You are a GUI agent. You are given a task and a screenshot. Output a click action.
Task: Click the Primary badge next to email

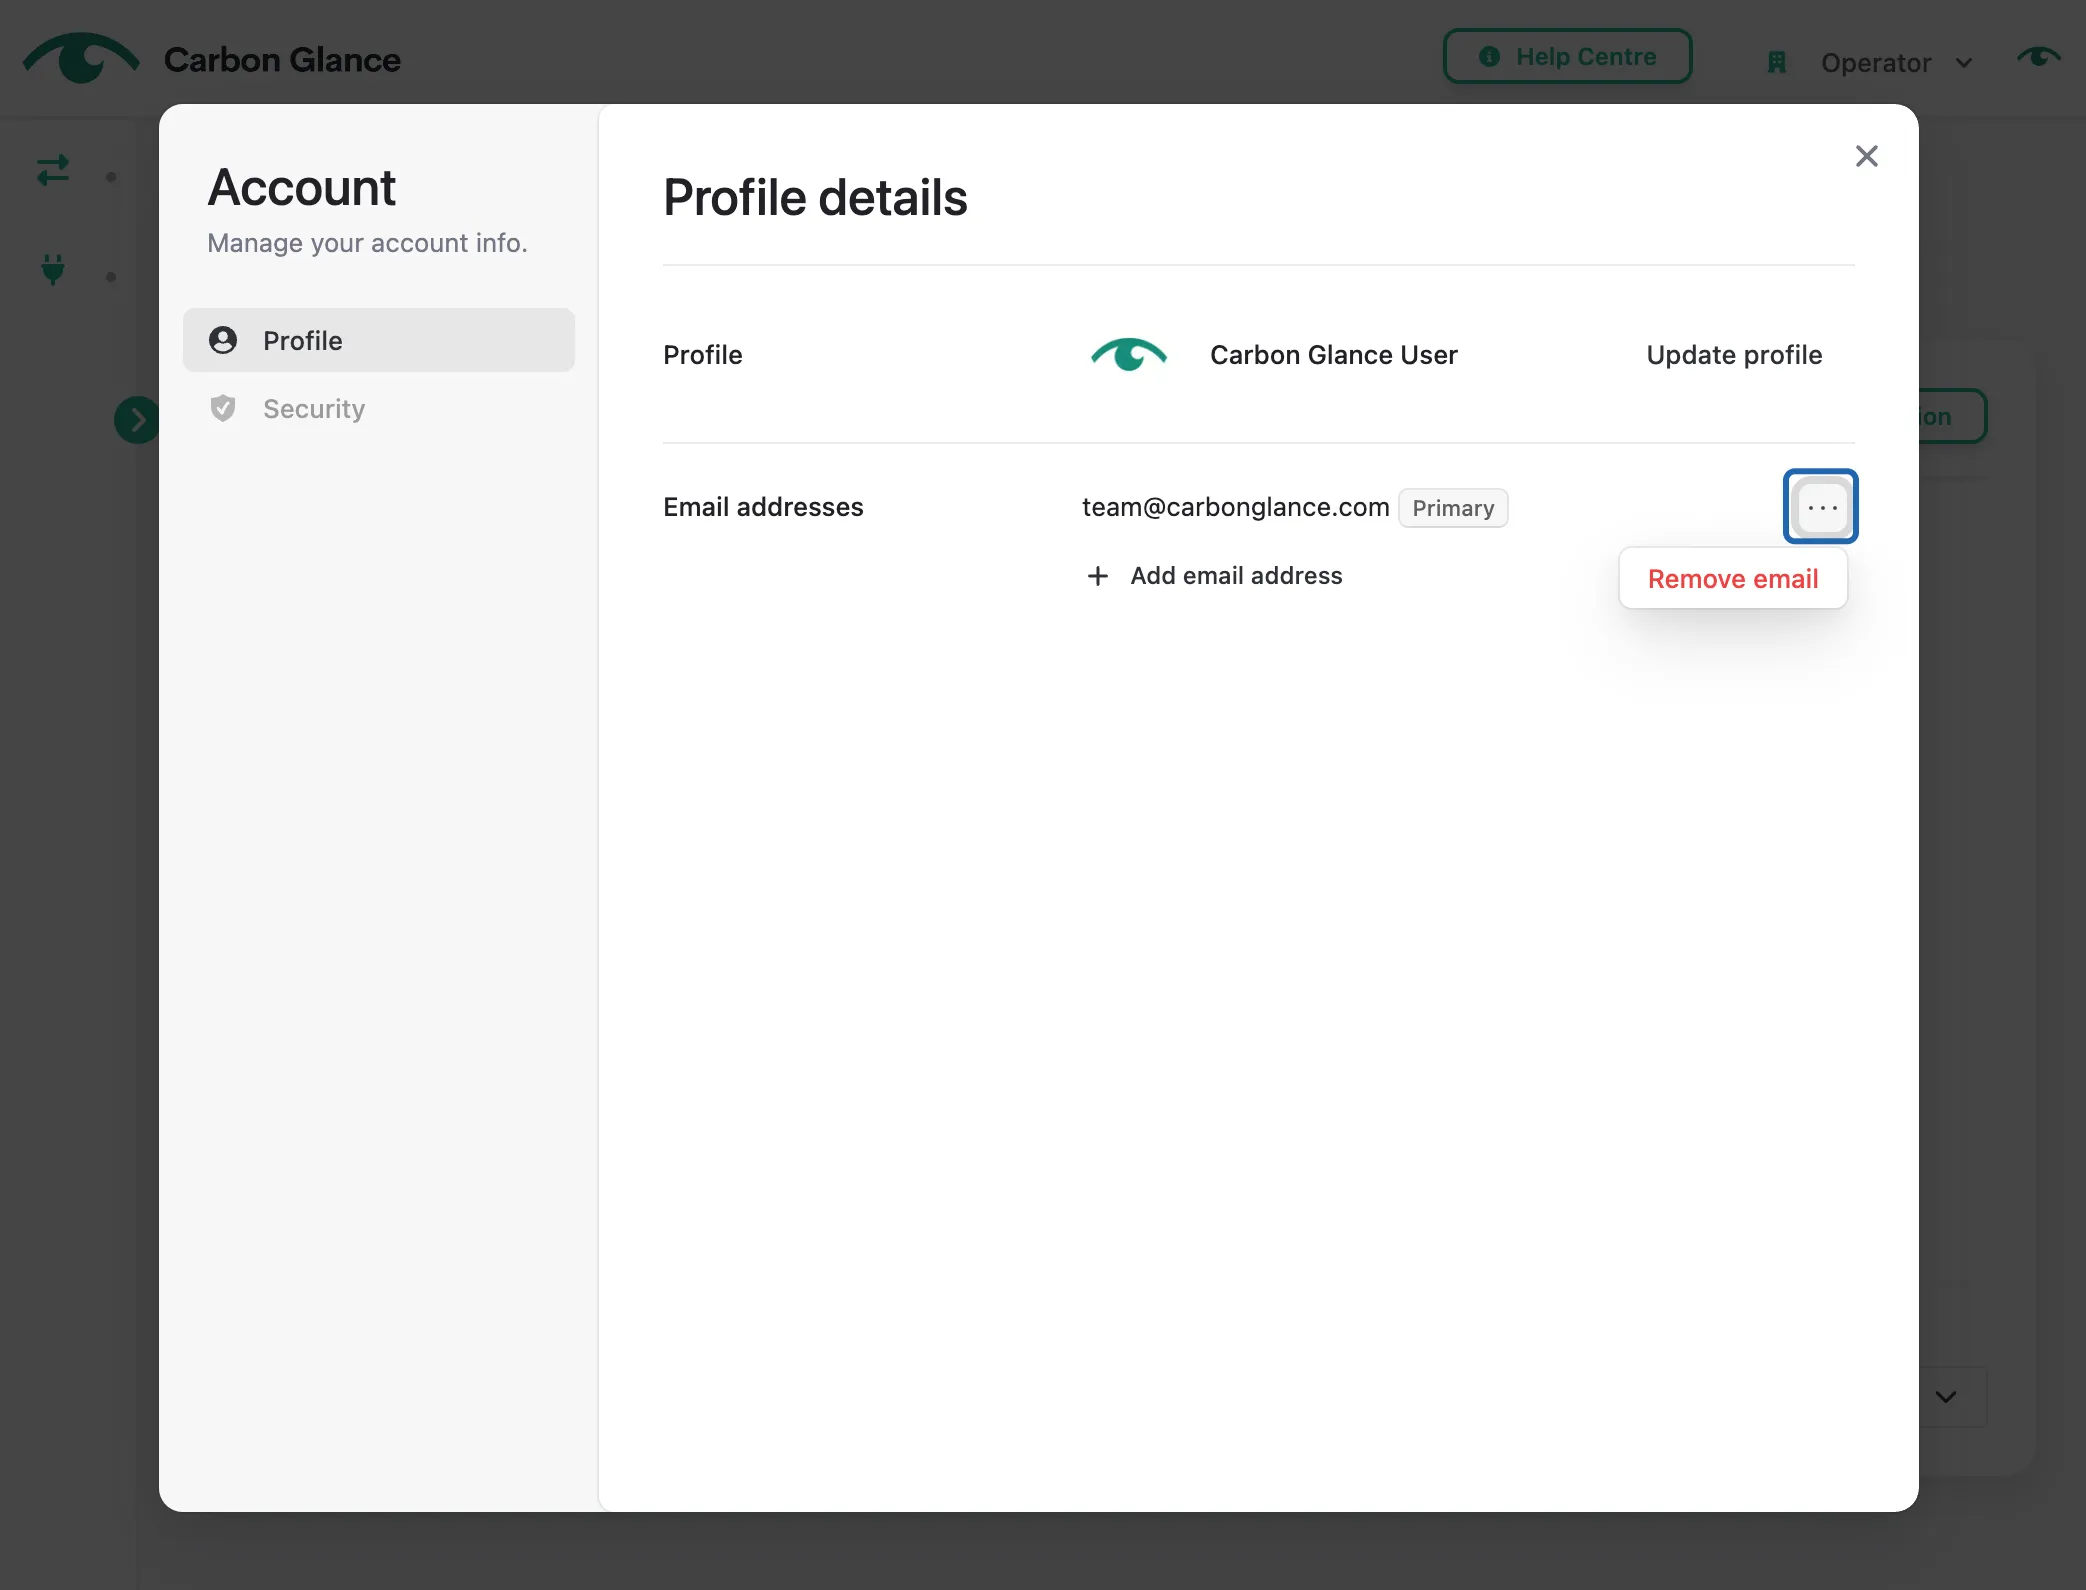click(1453, 508)
